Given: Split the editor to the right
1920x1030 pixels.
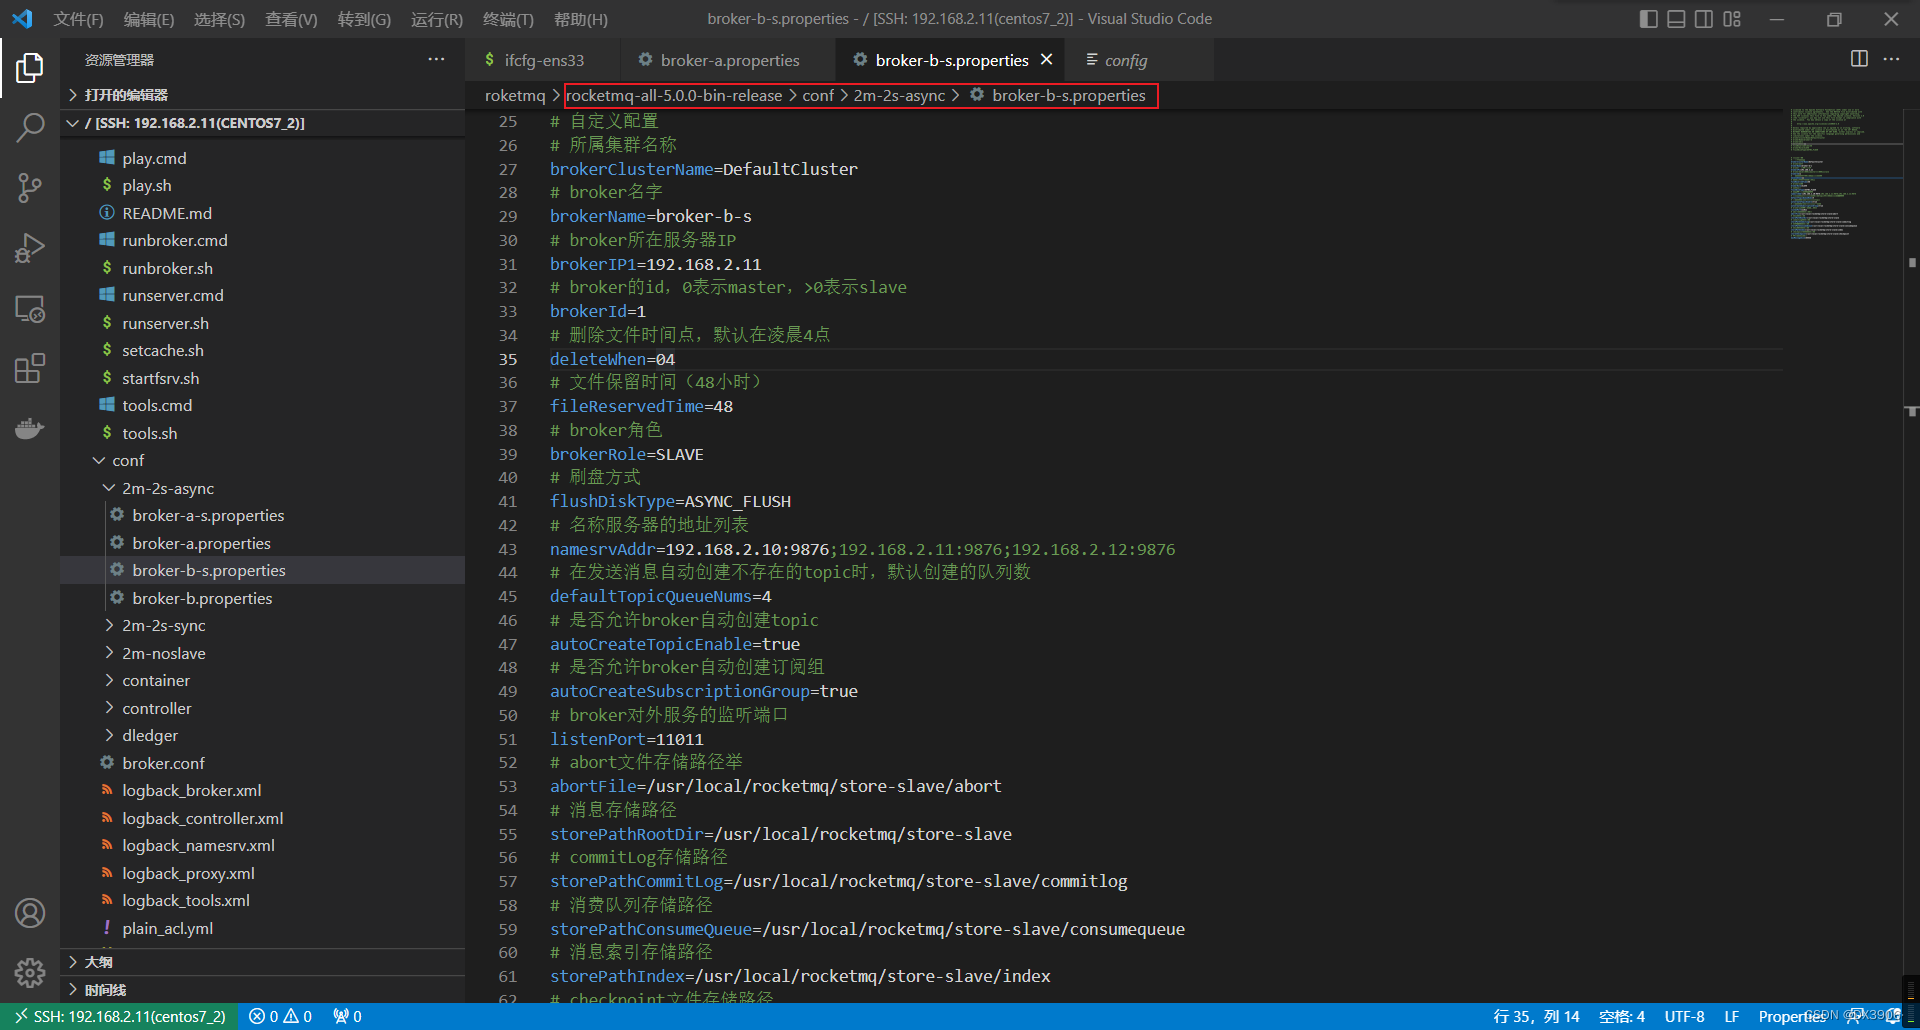Looking at the screenshot, I should coord(1859,59).
